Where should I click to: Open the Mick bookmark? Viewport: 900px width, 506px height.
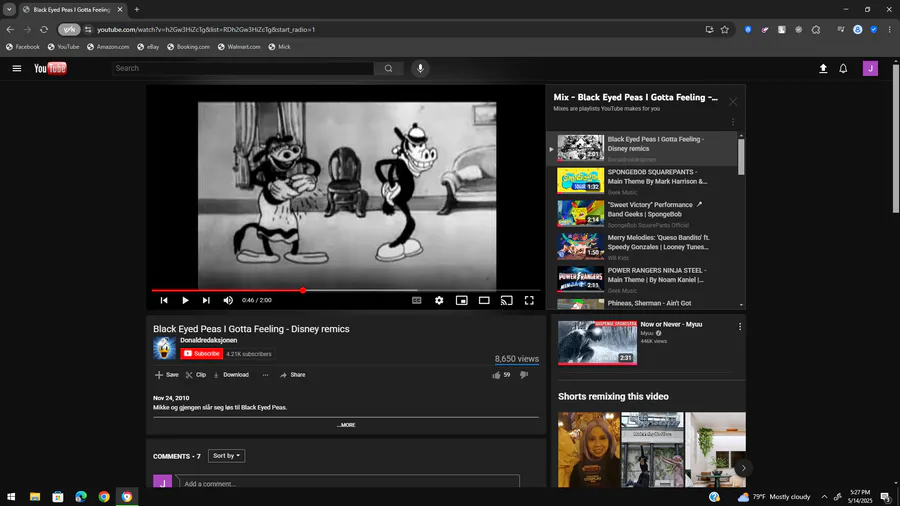[x=280, y=47]
